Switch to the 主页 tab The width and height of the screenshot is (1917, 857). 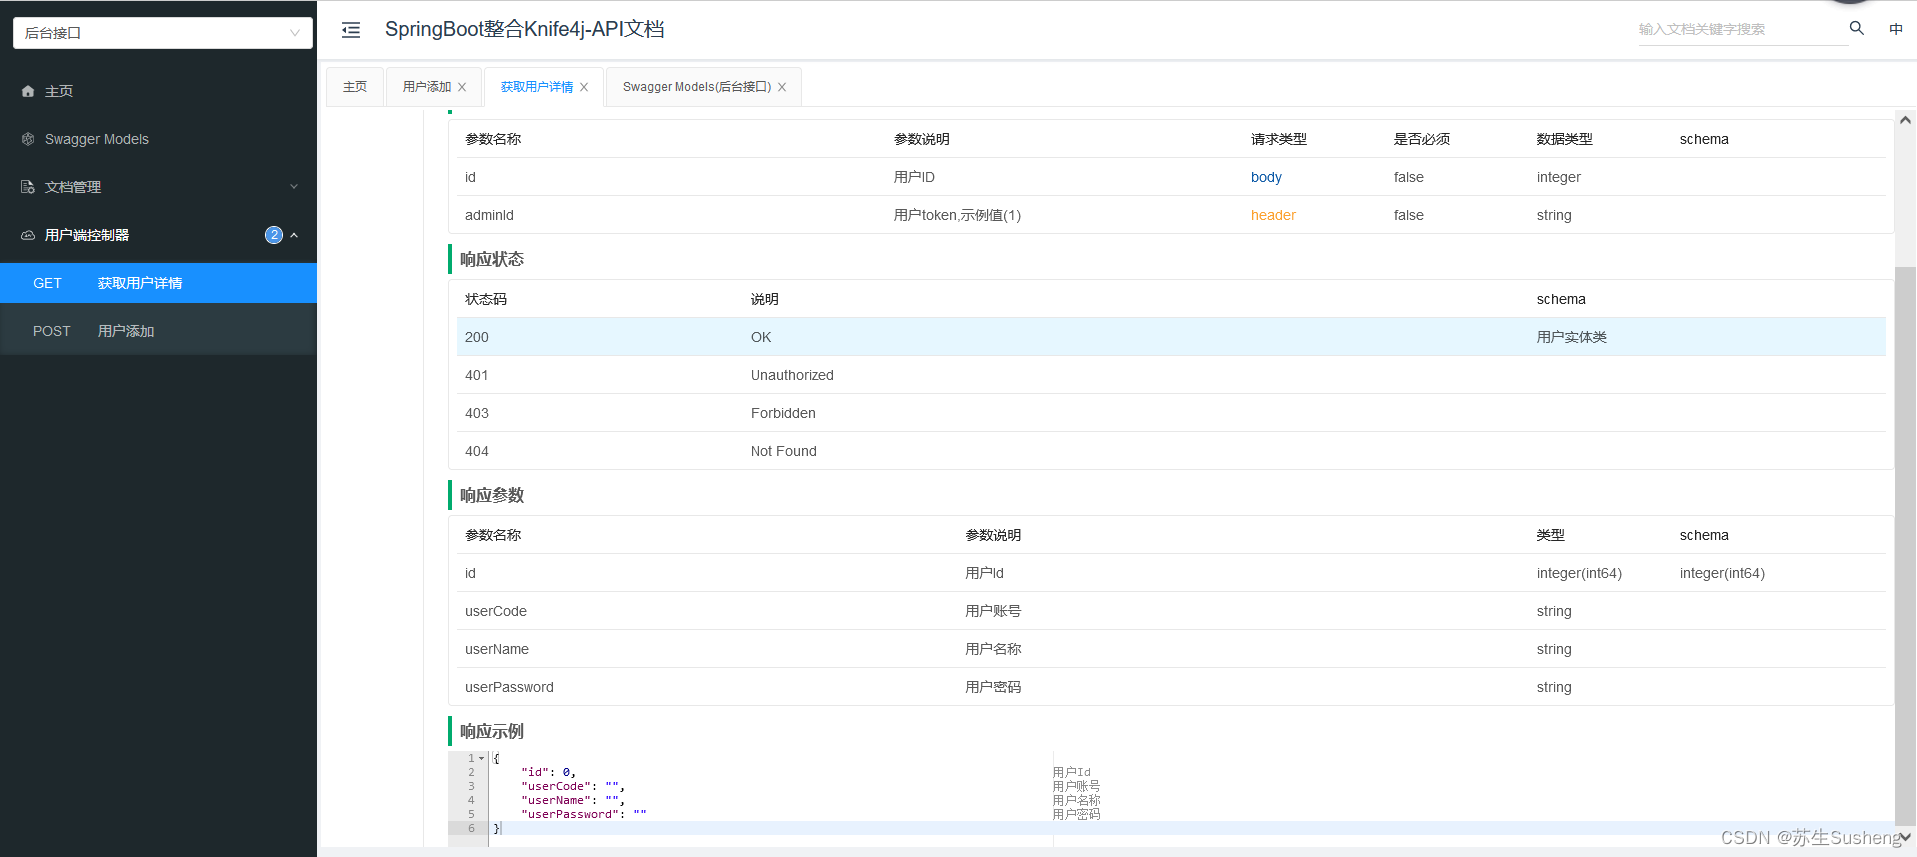(x=355, y=87)
